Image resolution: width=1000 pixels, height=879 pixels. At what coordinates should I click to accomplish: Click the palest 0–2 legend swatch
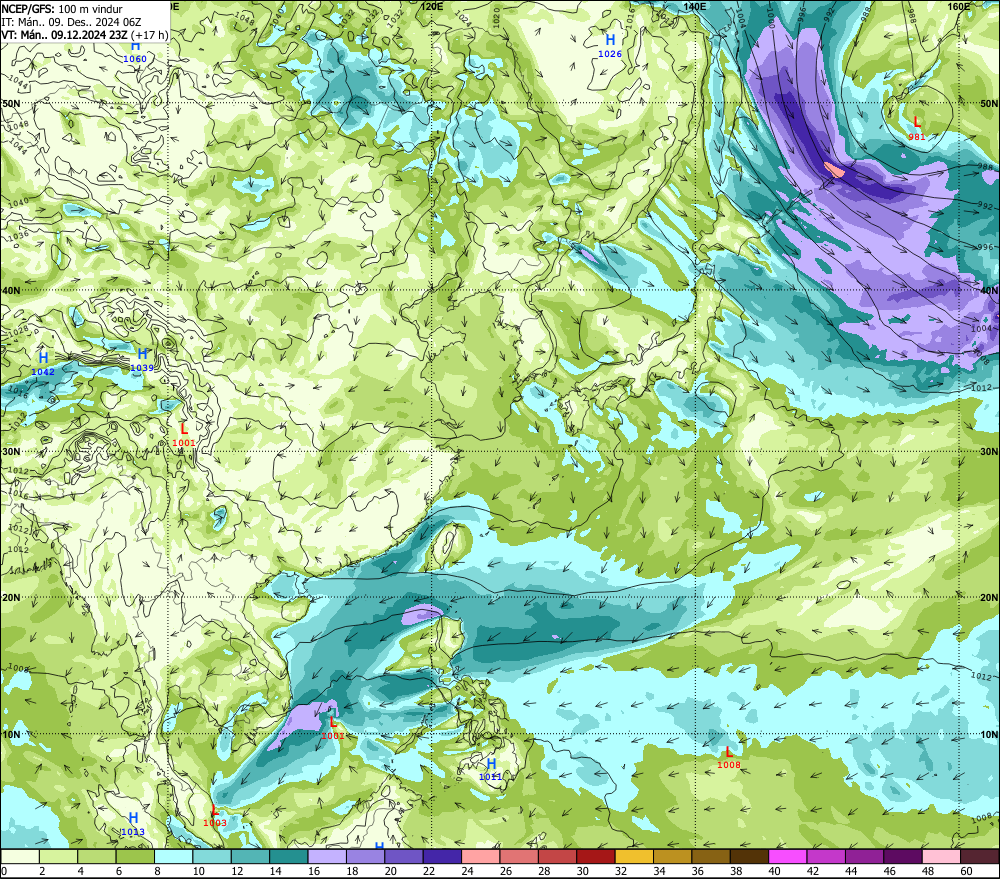[20, 857]
